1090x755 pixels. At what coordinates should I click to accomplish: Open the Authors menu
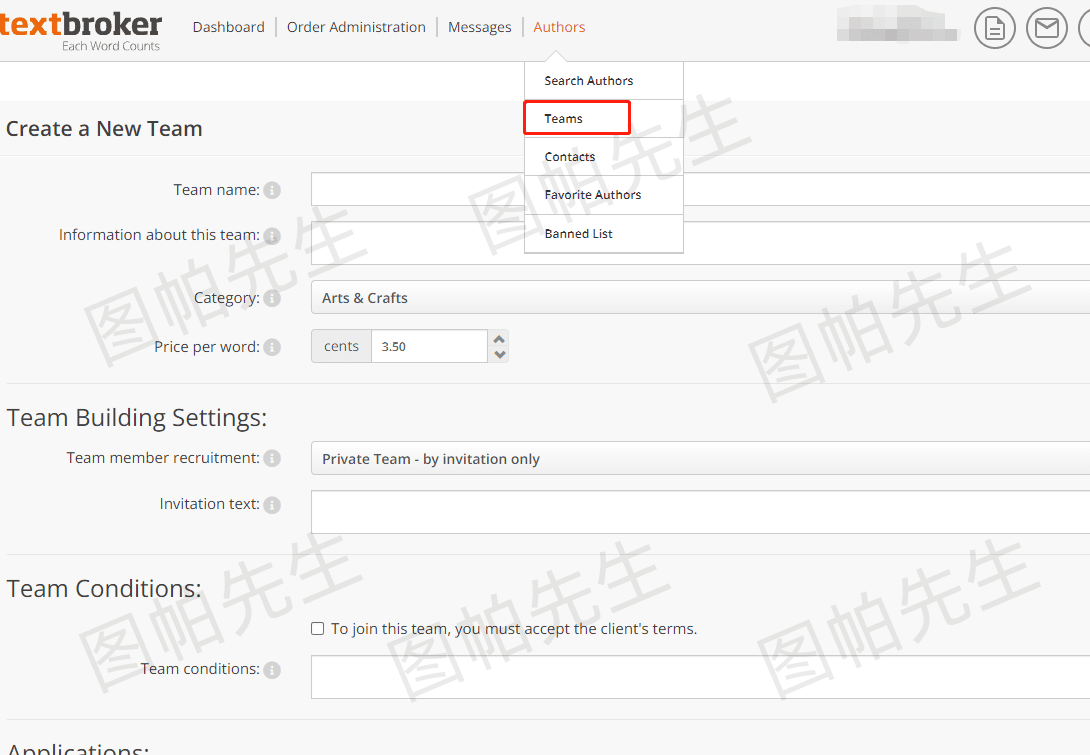(559, 27)
